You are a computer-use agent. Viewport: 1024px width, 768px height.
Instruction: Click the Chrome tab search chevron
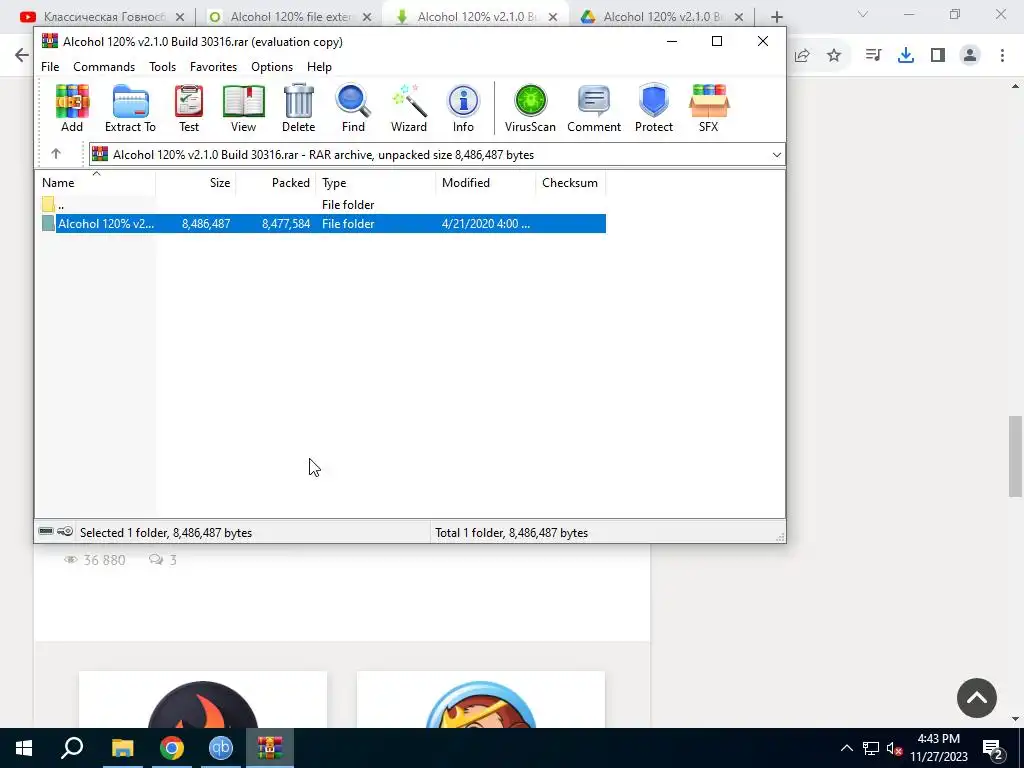pos(863,14)
